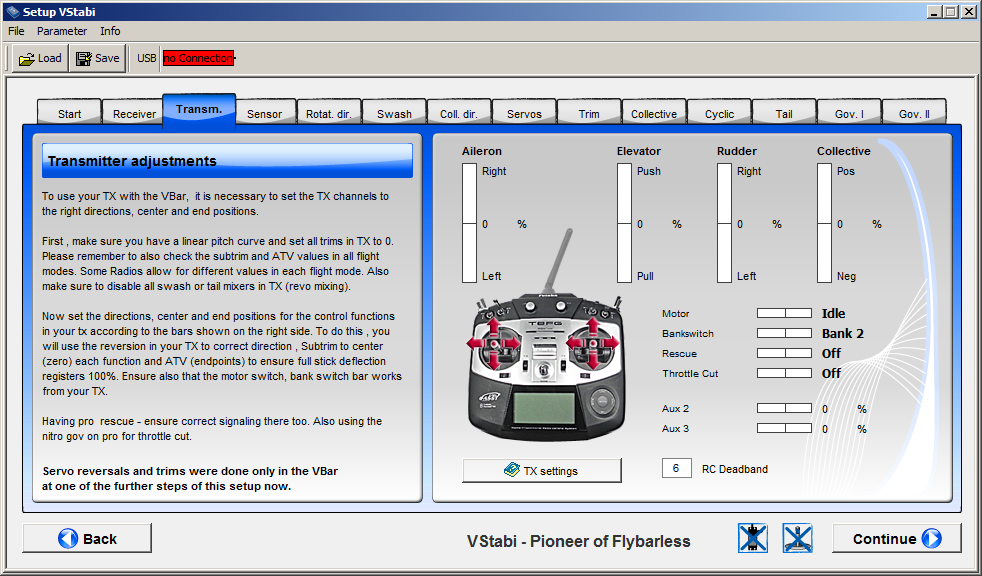Switch to the Tail tab
Viewport: 982px width, 576px height.
(x=784, y=113)
